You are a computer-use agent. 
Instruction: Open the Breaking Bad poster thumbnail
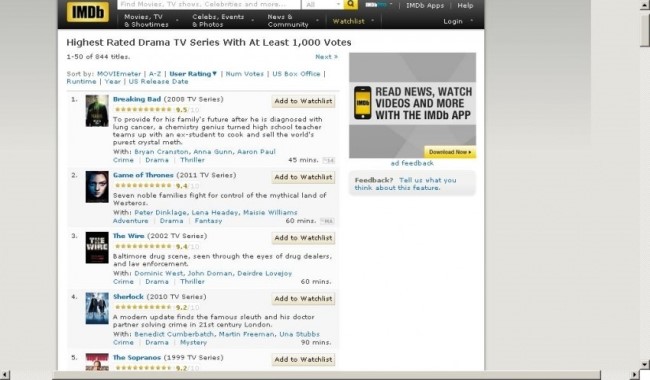(97, 111)
